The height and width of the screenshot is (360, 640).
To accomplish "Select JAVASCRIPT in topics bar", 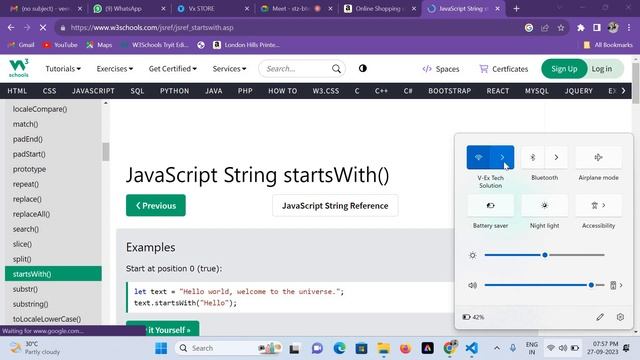I will pos(93,91).
